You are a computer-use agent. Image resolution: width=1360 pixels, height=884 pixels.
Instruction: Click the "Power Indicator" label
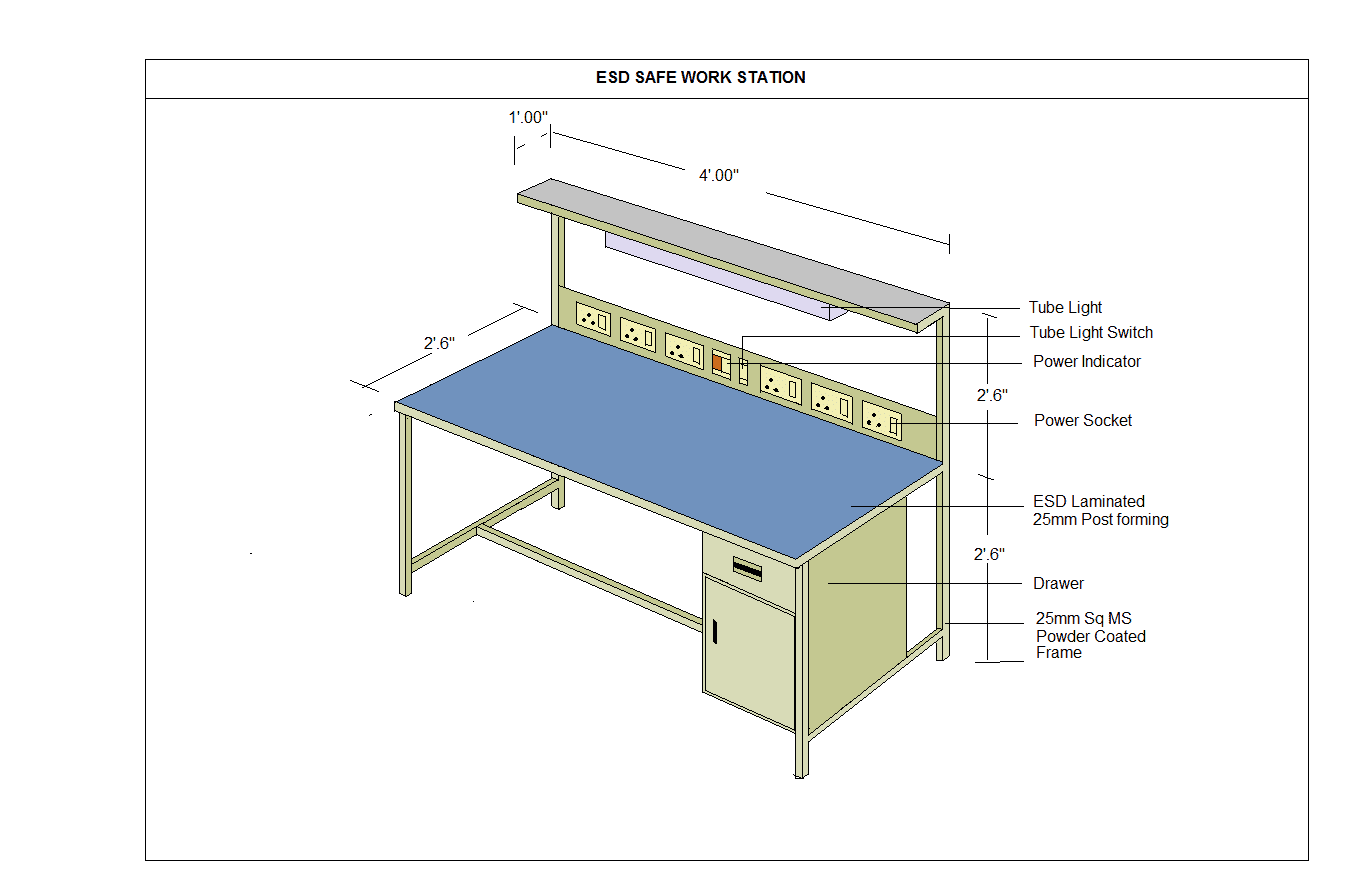[x=1086, y=362]
